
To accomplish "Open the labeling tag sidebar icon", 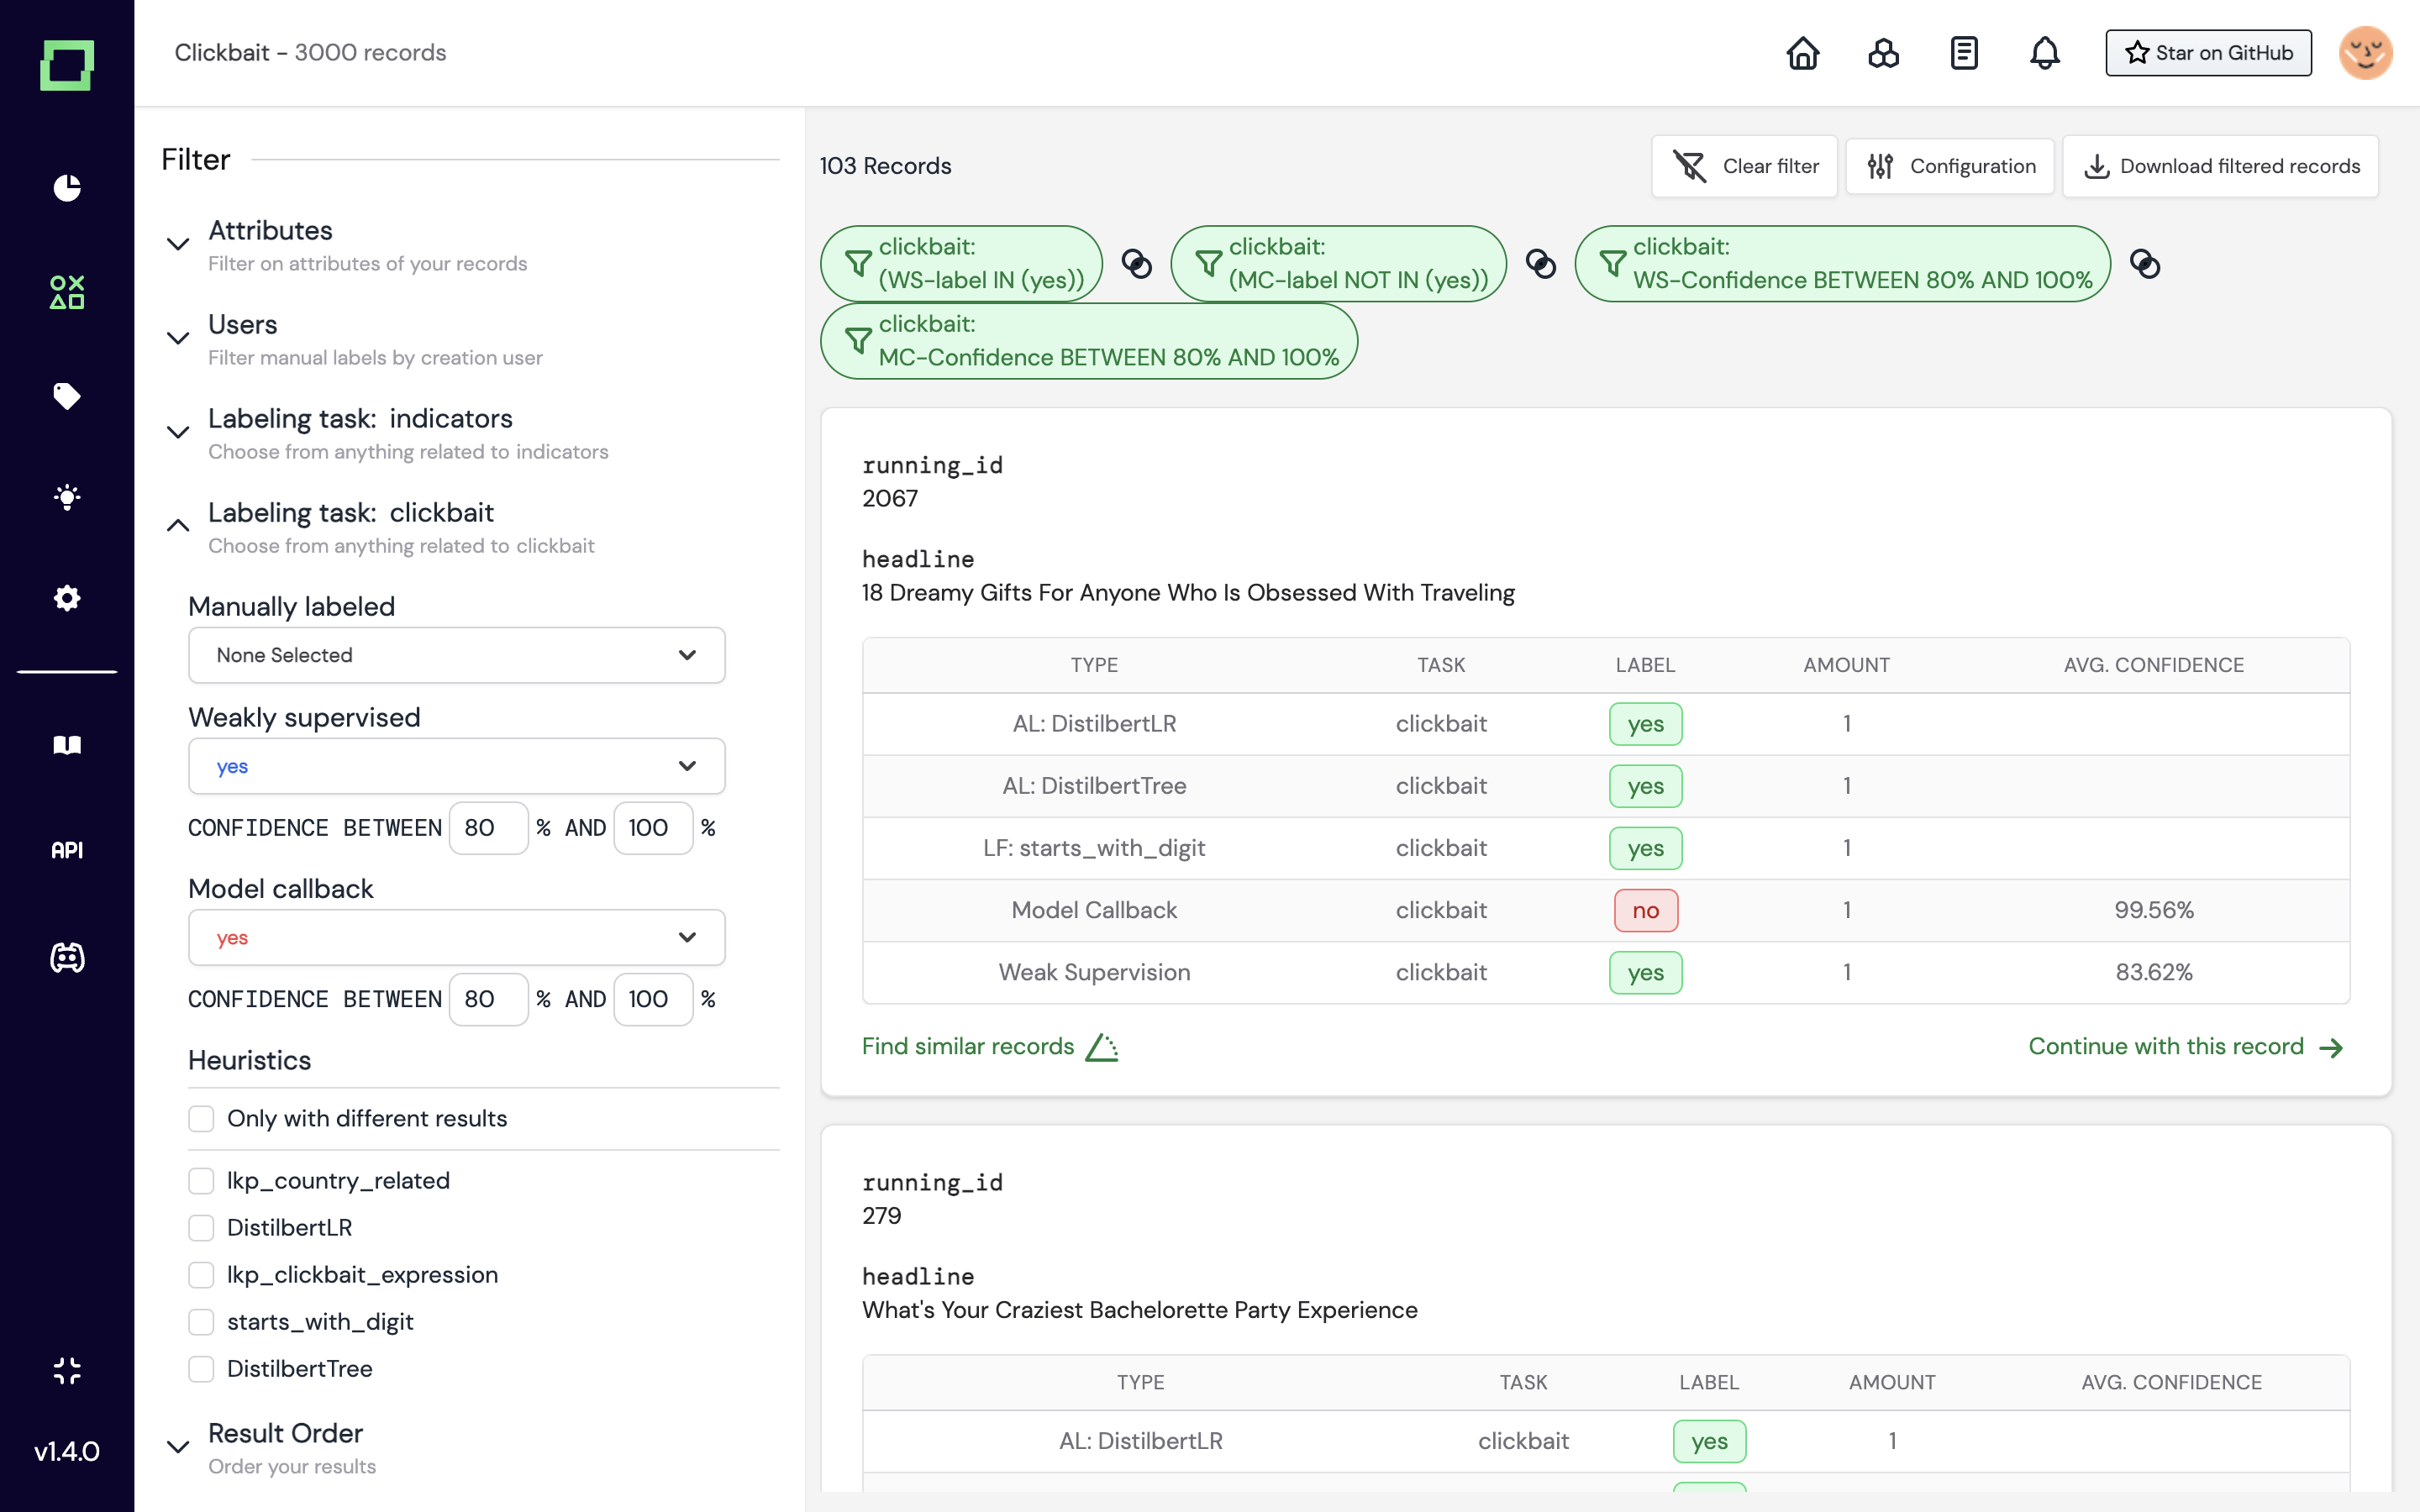I will [67, 395].
